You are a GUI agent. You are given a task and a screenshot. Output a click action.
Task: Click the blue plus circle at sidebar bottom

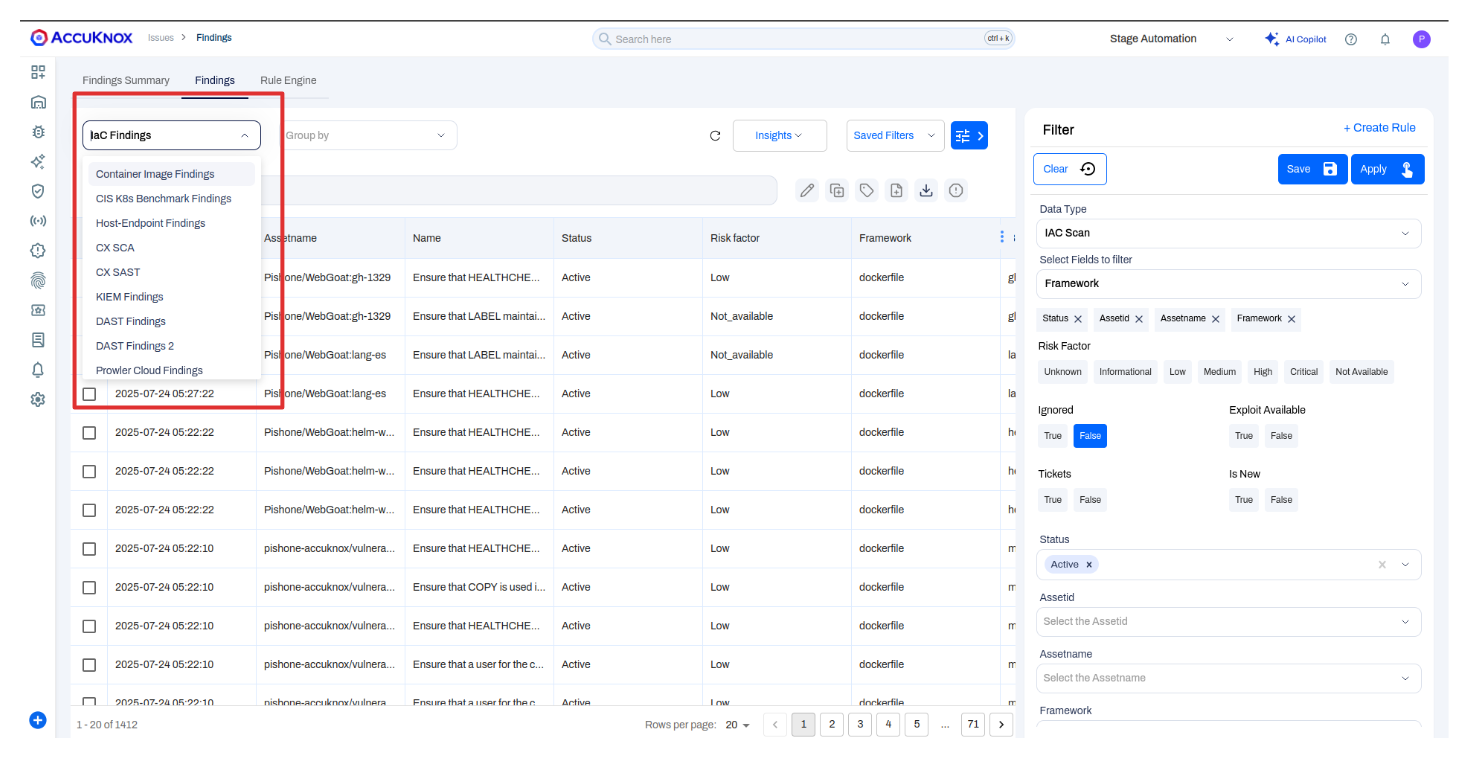click(38, 719)
